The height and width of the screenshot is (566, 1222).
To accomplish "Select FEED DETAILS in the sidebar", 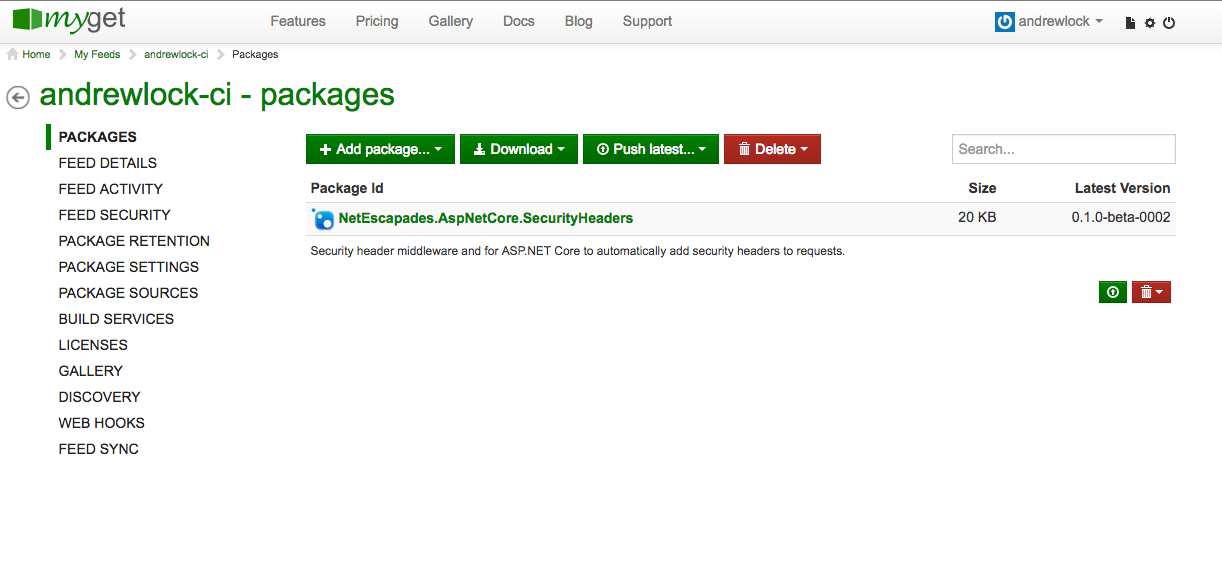I will (108, 163).
